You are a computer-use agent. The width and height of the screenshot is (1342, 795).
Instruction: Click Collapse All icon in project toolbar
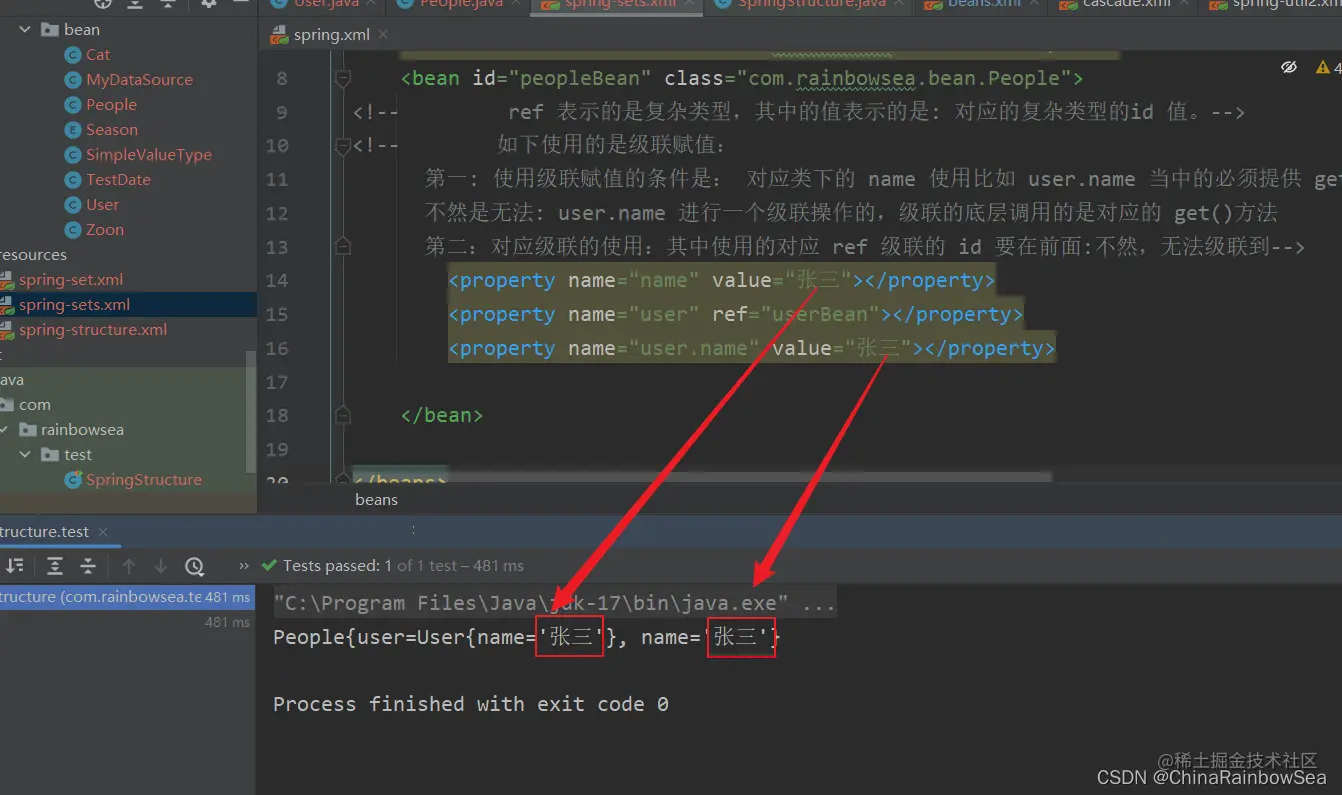pyautogui.click(x=166, y=4)
